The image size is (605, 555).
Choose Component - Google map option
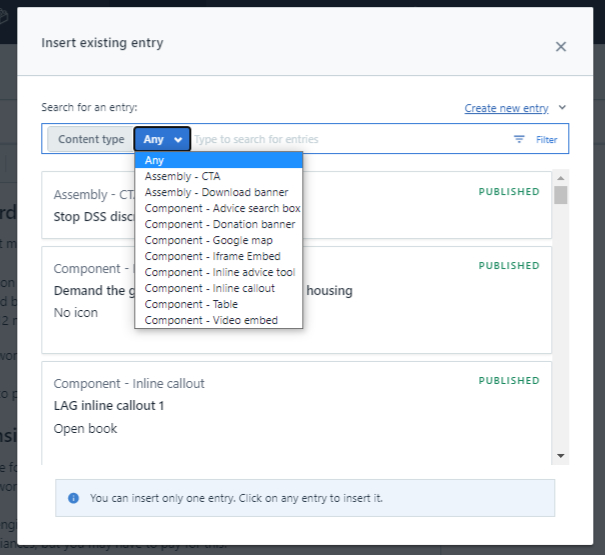tap(218, 240)
